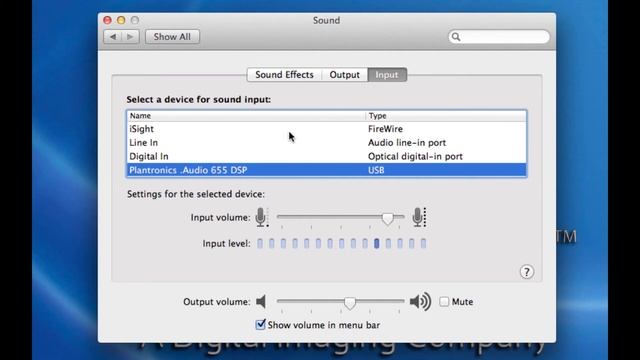This screenshot has width=640, height=360.
Task: Check the Mute checkbox
Action: point(444,302)
